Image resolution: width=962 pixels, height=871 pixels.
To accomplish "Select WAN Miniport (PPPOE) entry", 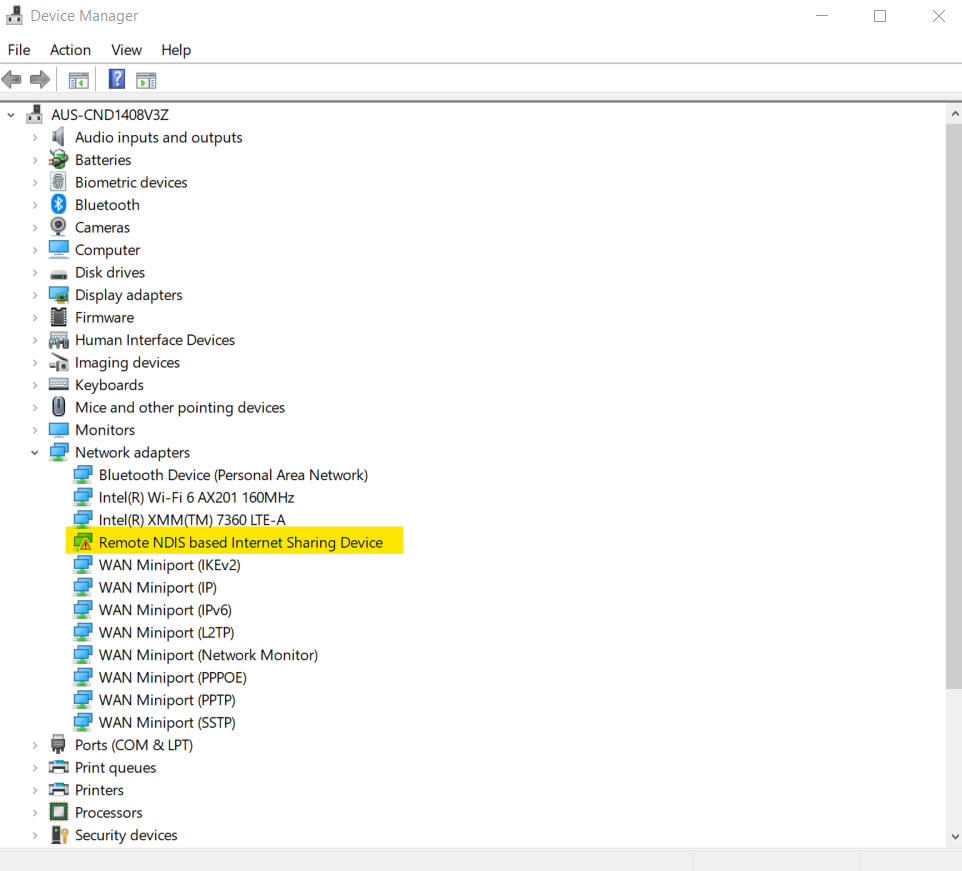I will (x=172, y=677).
